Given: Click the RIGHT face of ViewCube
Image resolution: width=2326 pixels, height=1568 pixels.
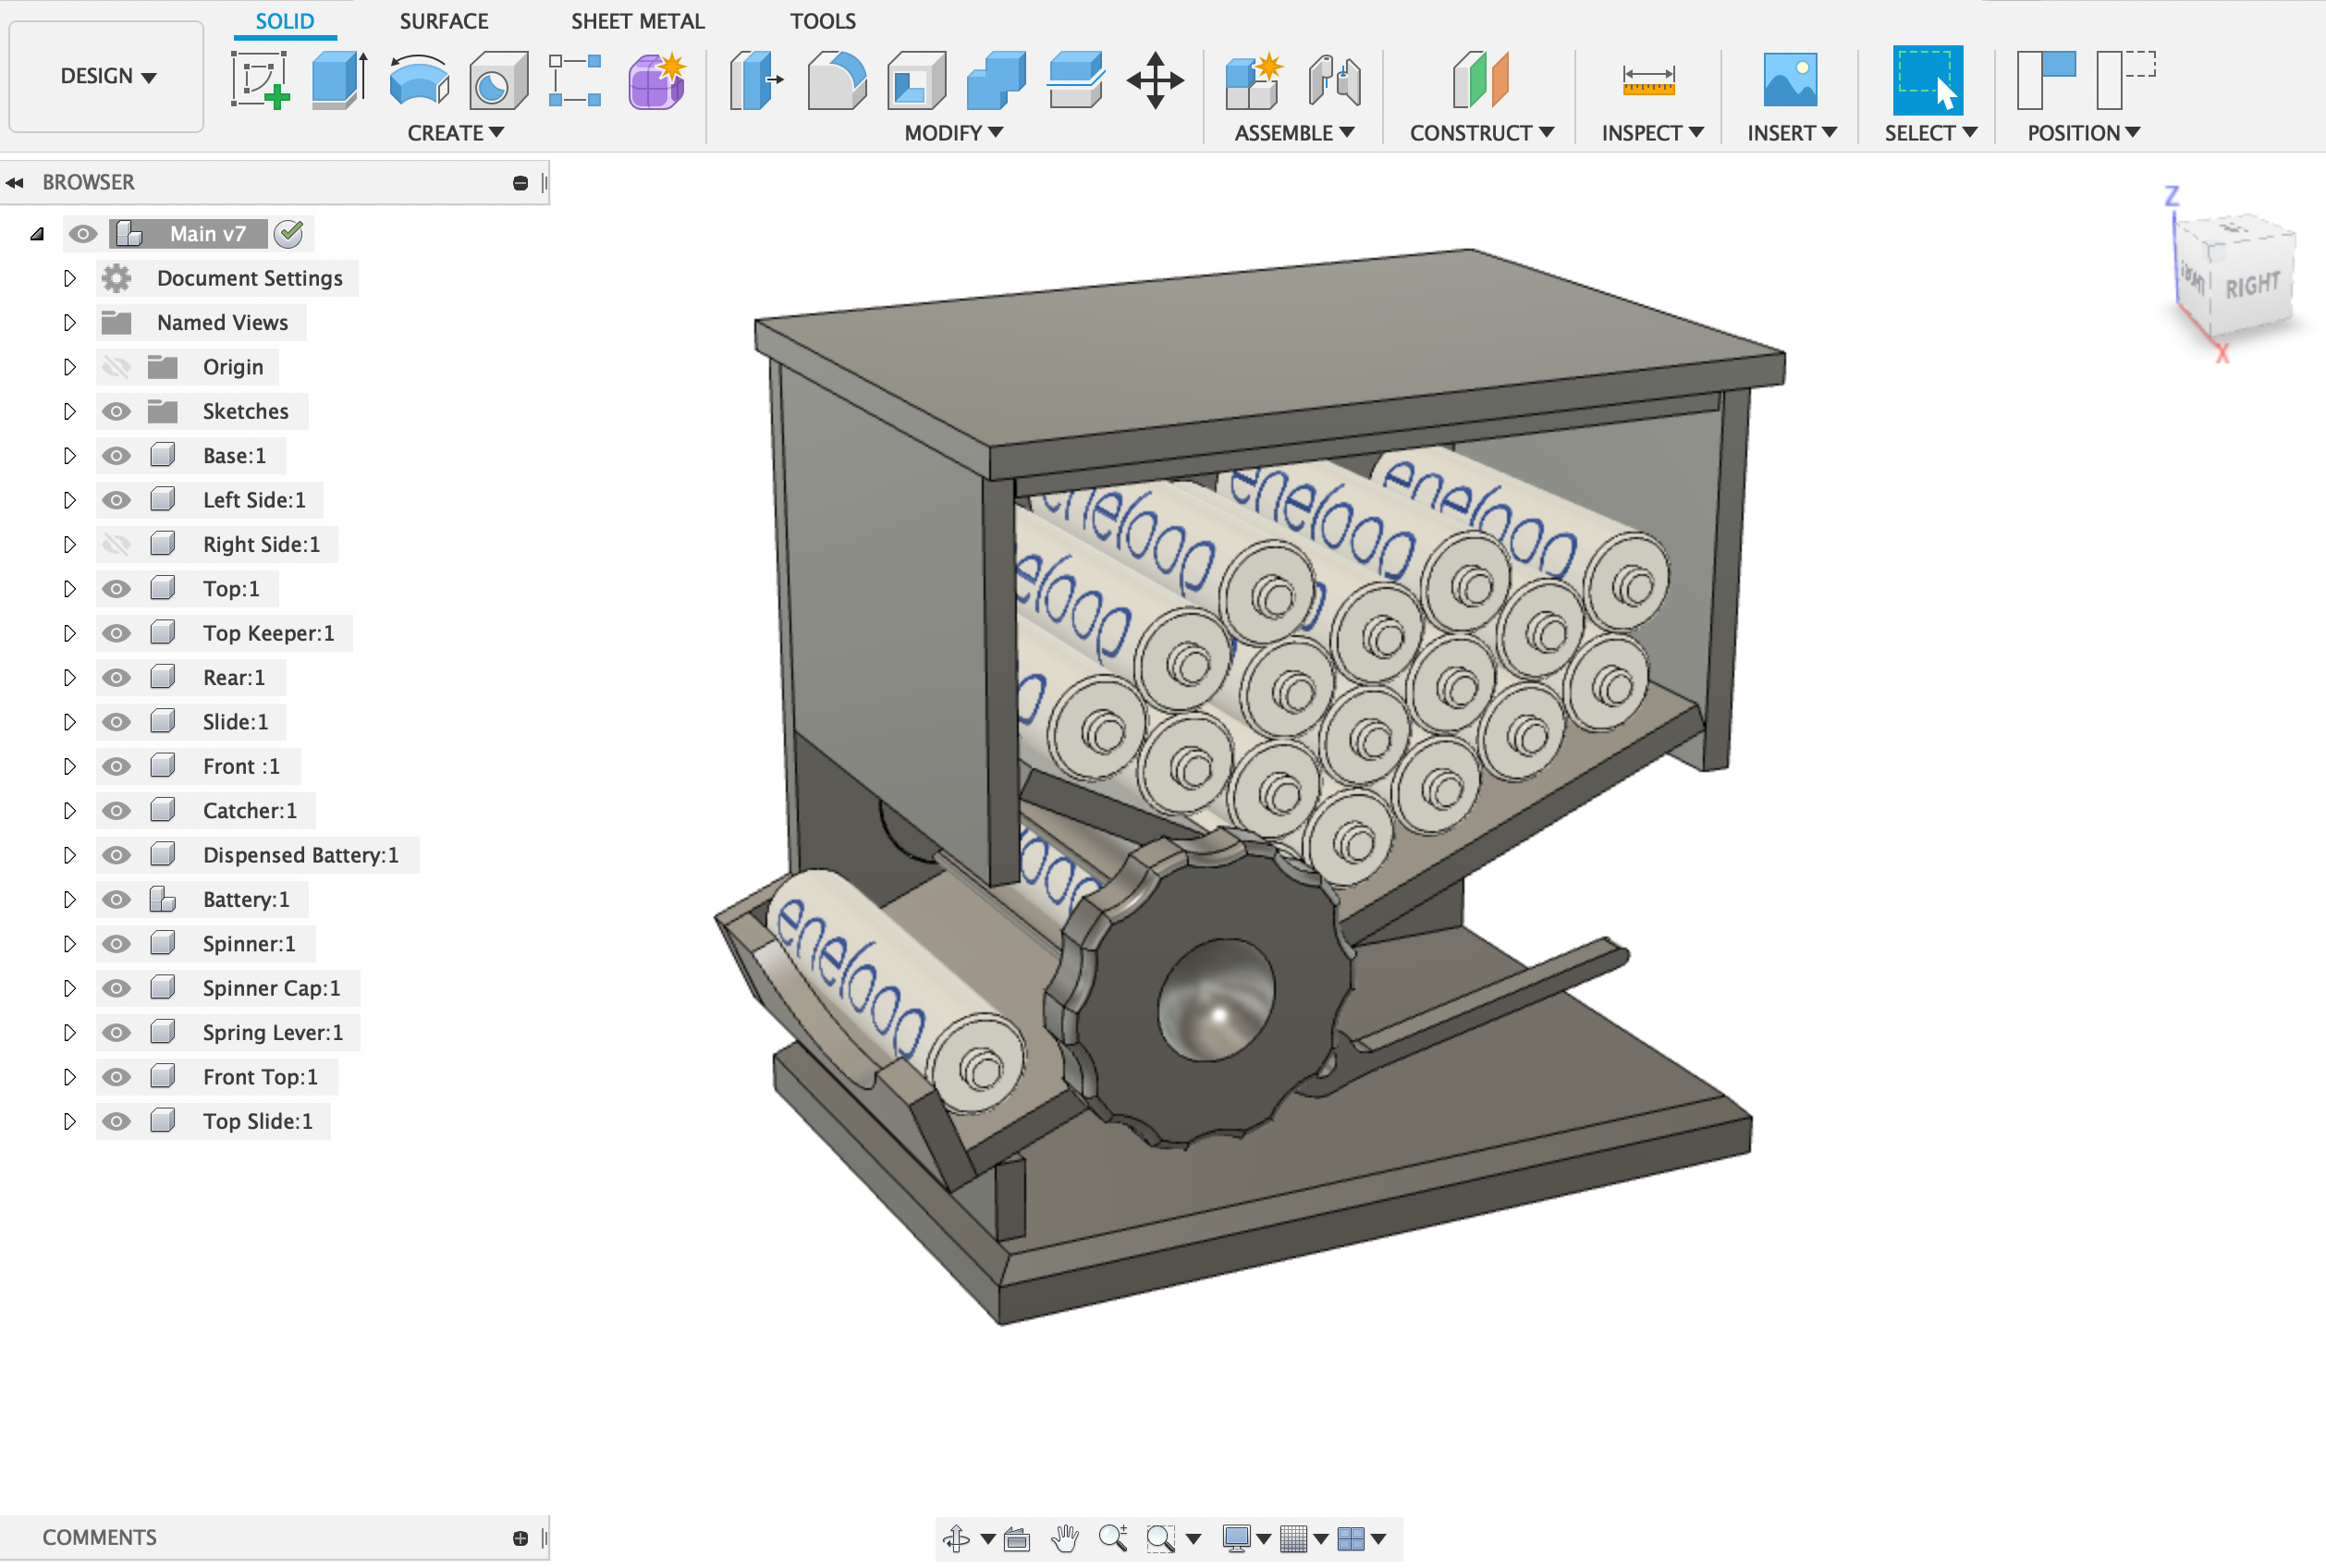Looking at the screenshot, I should (x=2251, y=286).
